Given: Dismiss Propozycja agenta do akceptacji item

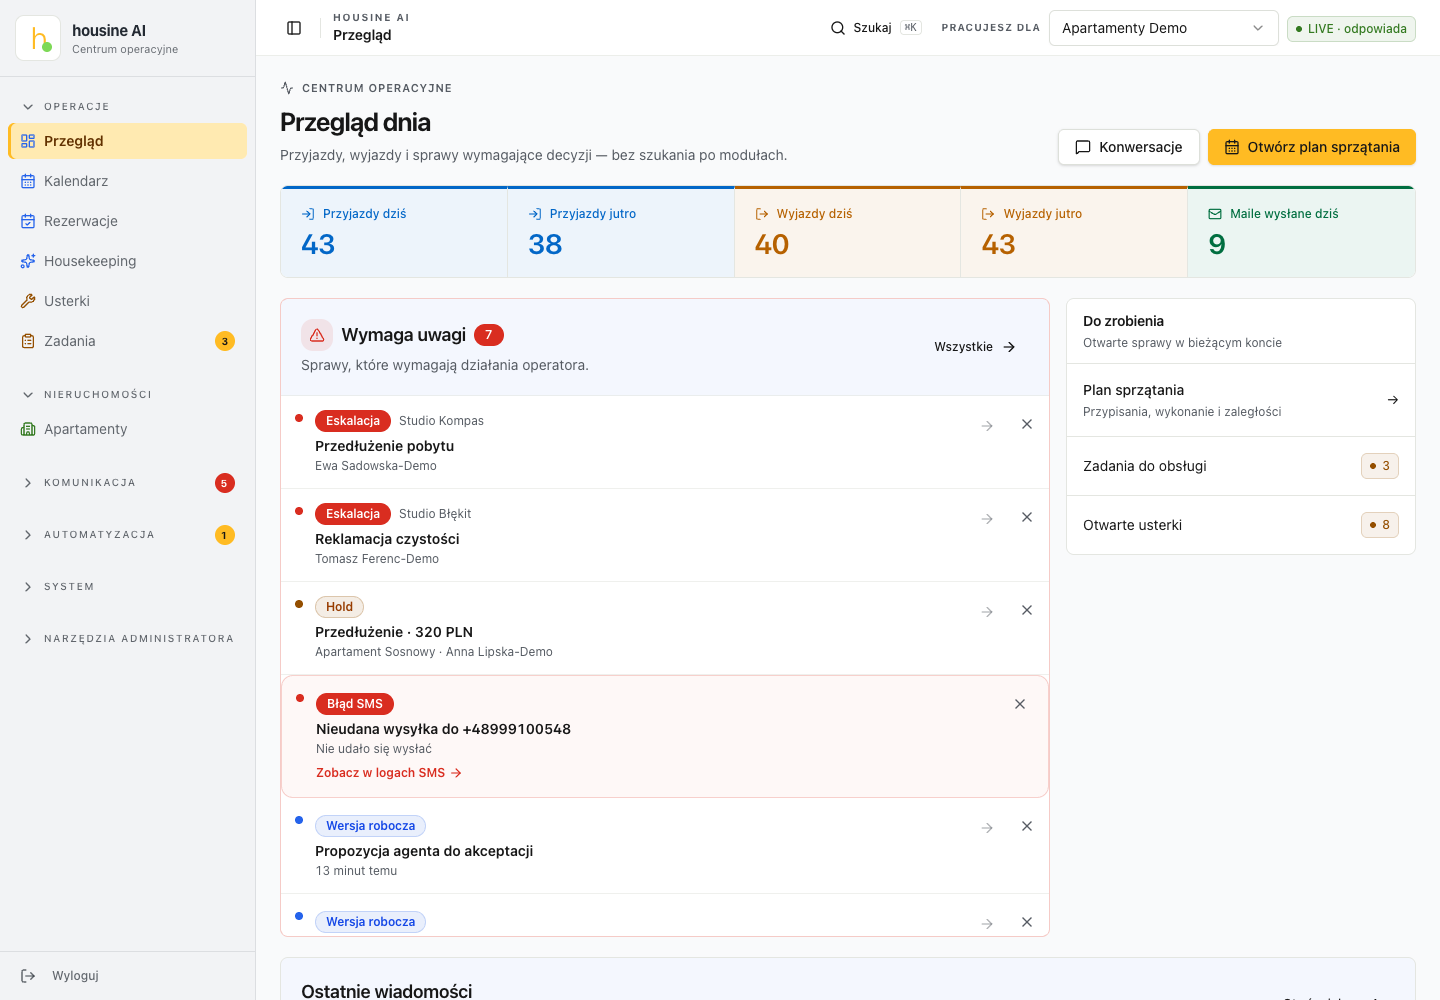Looking at the screenshot, I should point(1027,826).
